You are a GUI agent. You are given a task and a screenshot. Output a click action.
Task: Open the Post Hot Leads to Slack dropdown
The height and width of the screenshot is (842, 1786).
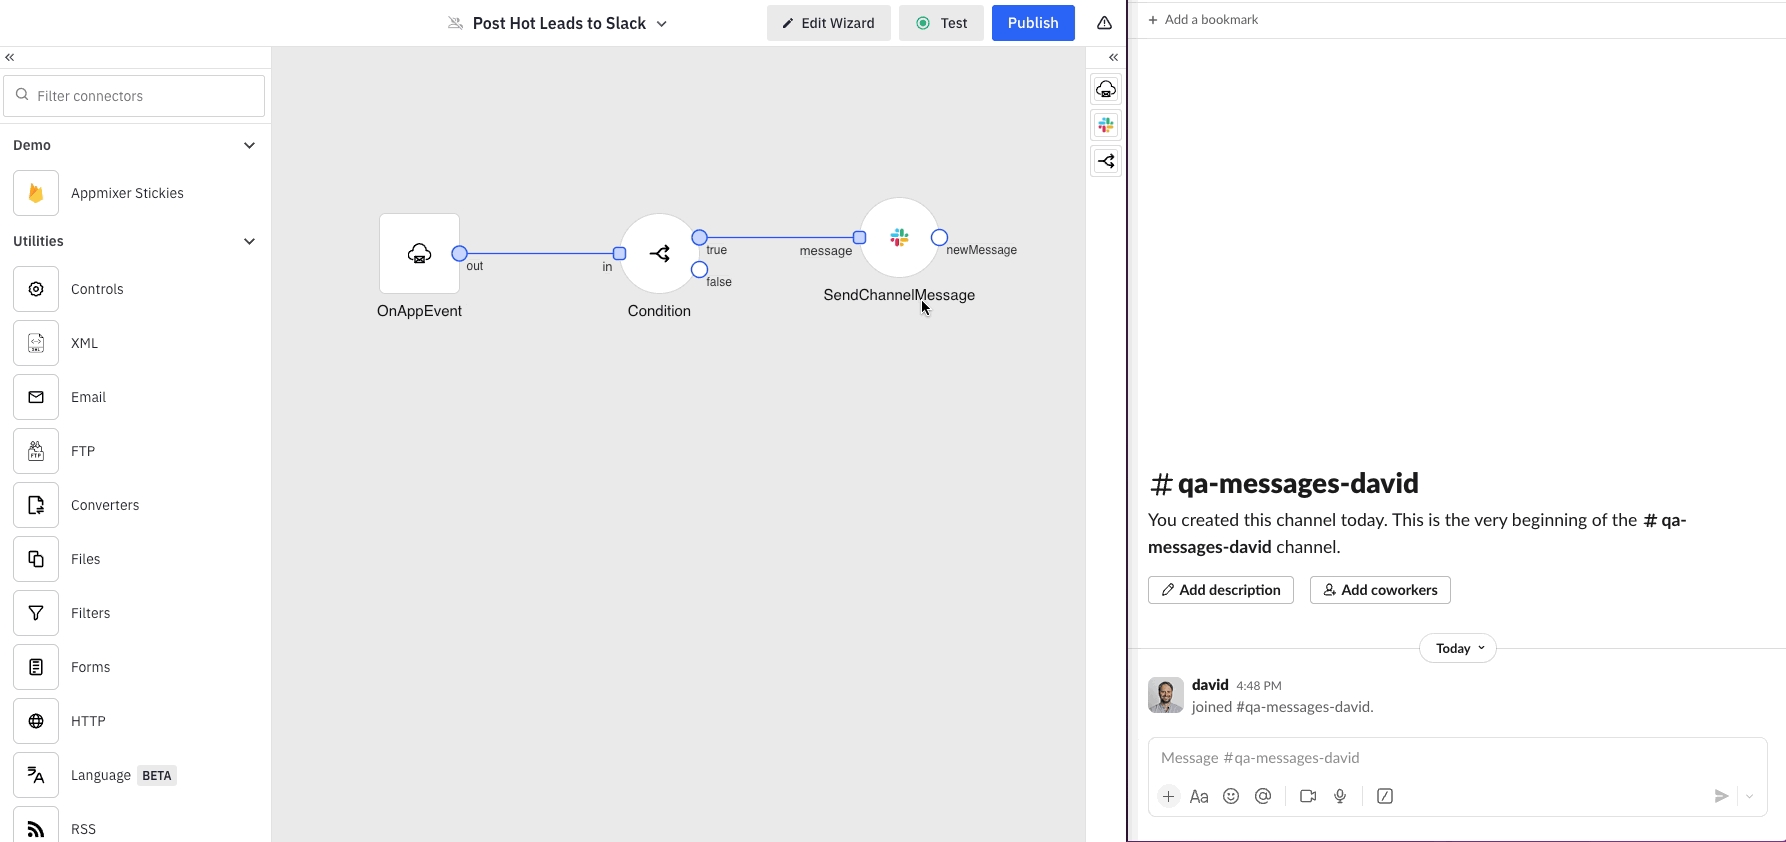point(661,23)
